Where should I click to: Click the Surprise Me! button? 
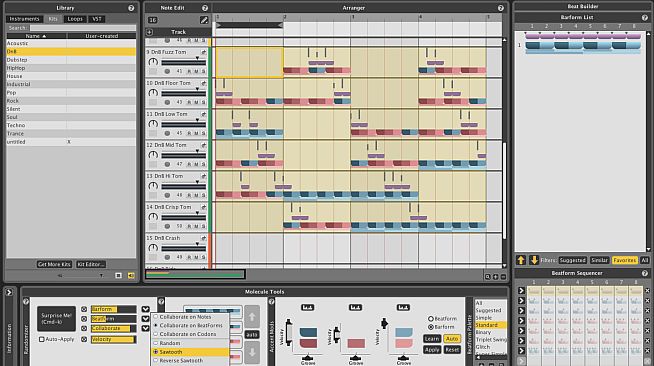pos(56,318)
